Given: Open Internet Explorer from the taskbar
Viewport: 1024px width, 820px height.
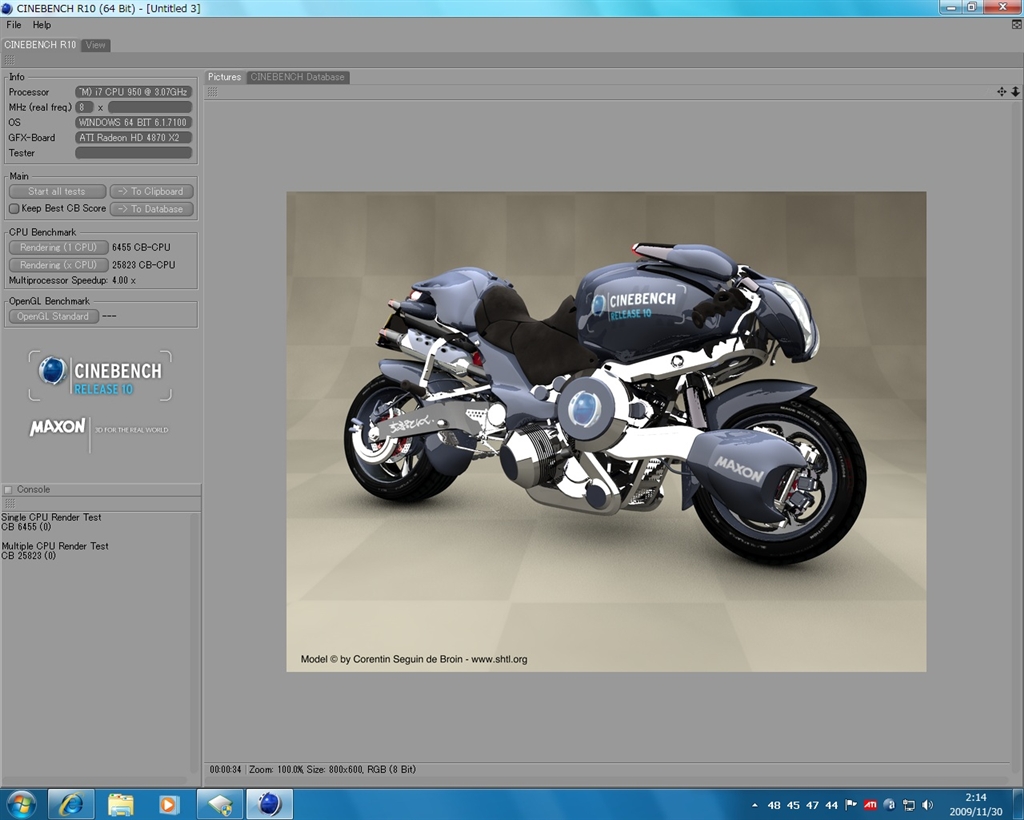Looking at the screenshot, I should point(71,804).
